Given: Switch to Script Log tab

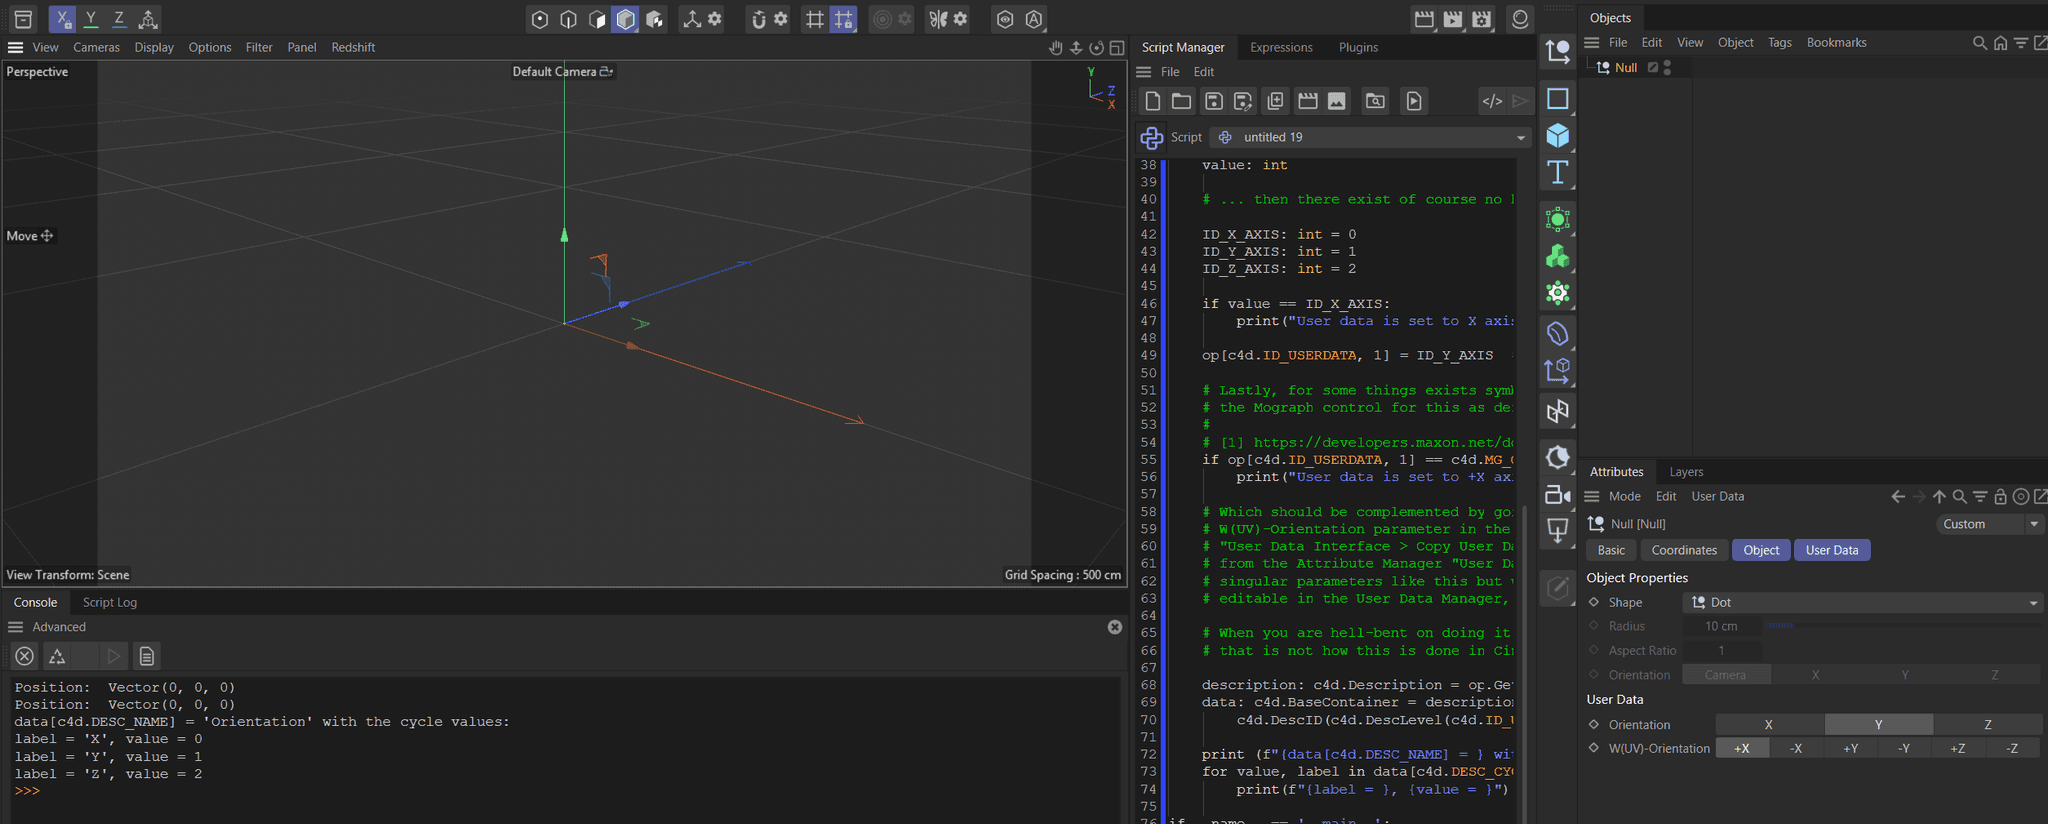Looking at the screenshot, I should click(110, 602).
